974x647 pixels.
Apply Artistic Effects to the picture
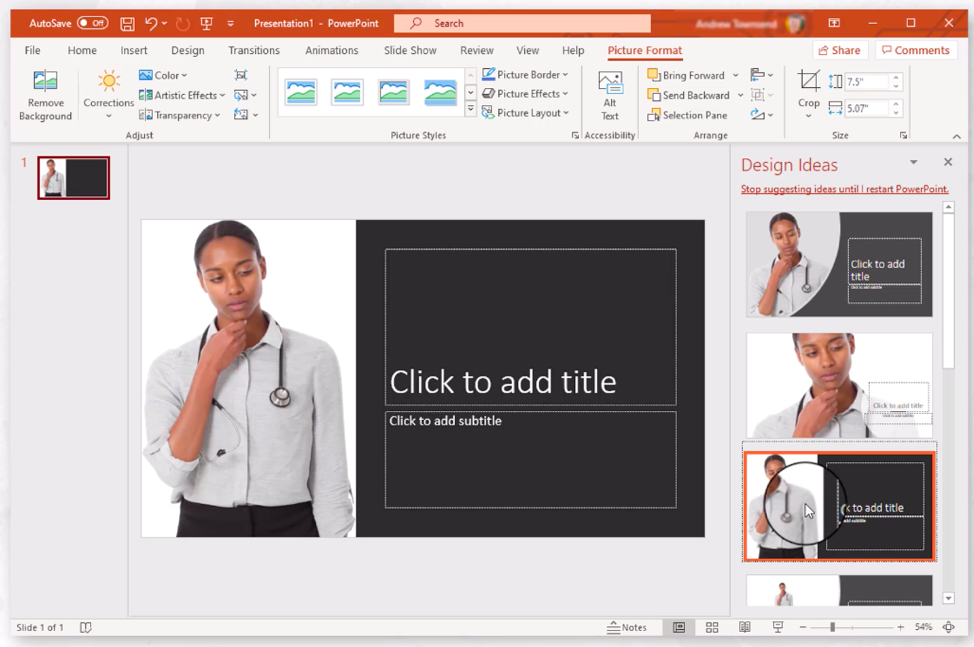tap(181, 95)
